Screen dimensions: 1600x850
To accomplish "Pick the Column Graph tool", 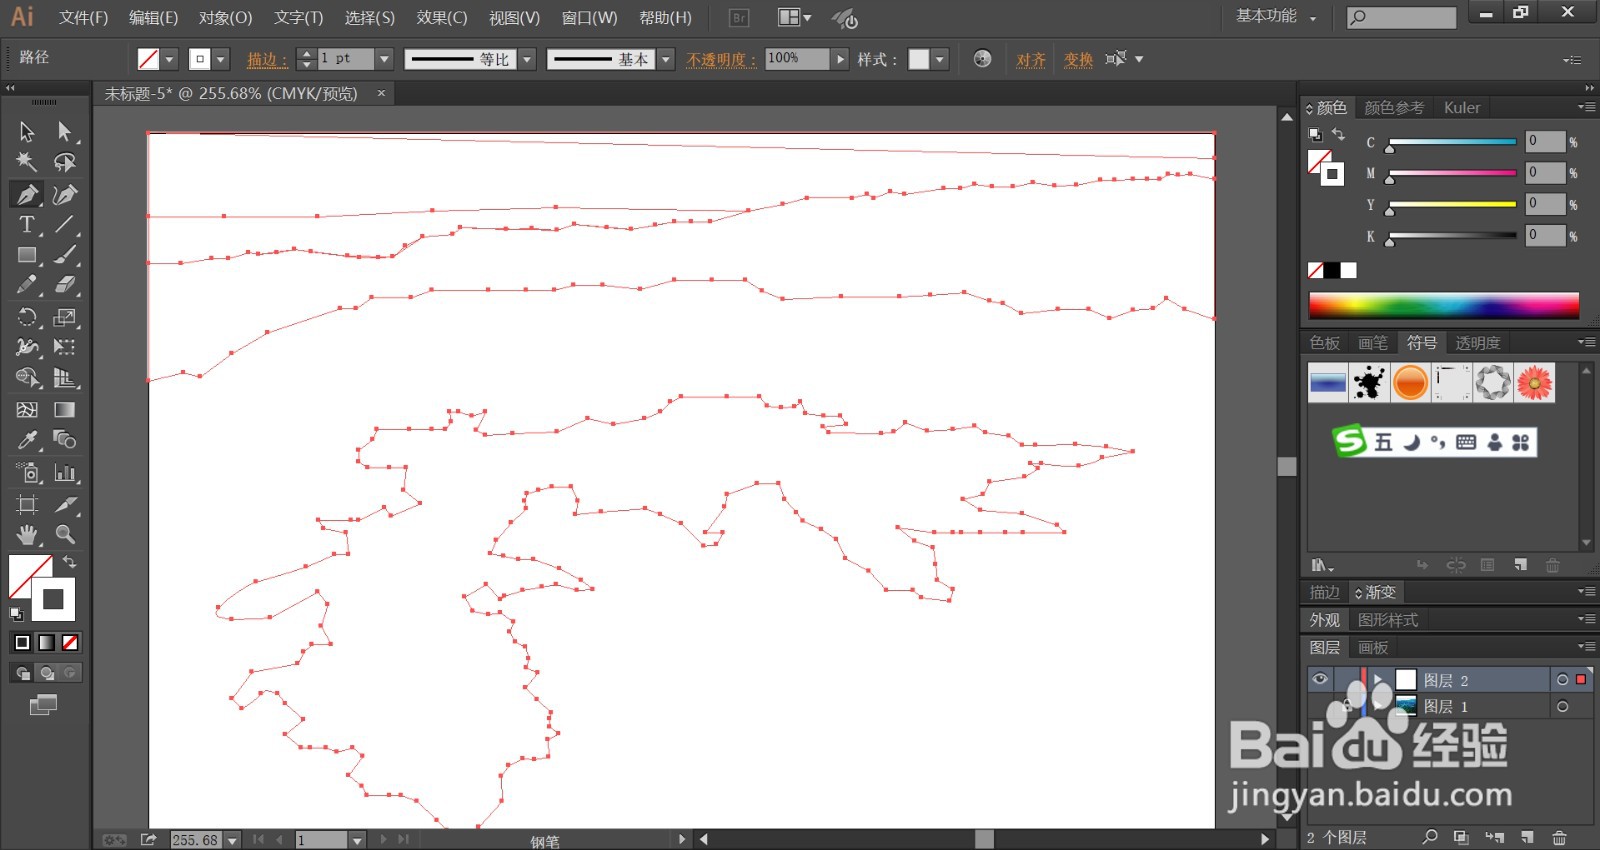I will [65, 473].
